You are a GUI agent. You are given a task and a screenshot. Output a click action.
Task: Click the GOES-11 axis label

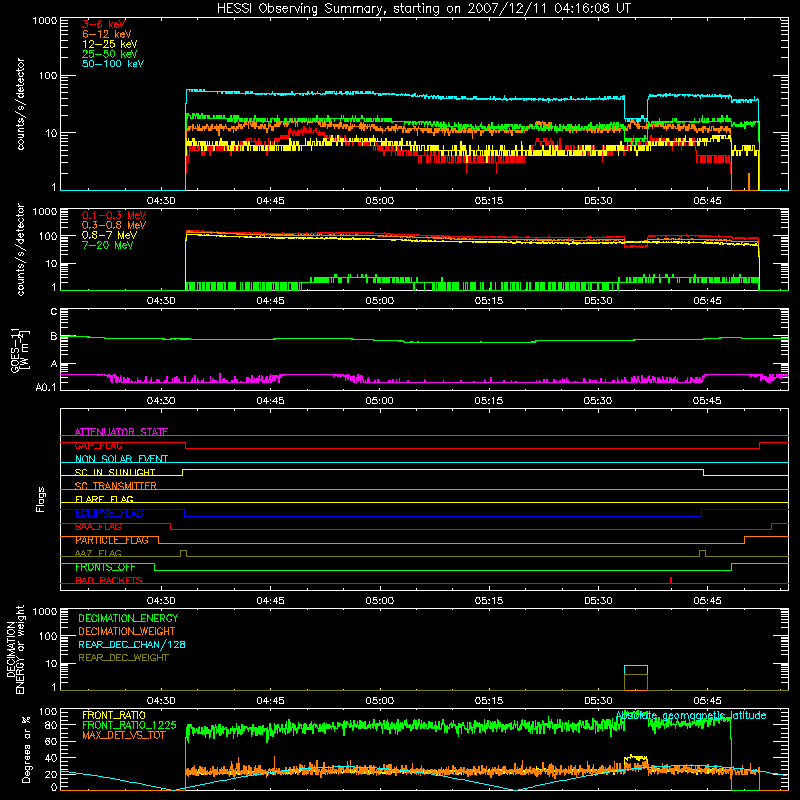(x=20, y=350)
